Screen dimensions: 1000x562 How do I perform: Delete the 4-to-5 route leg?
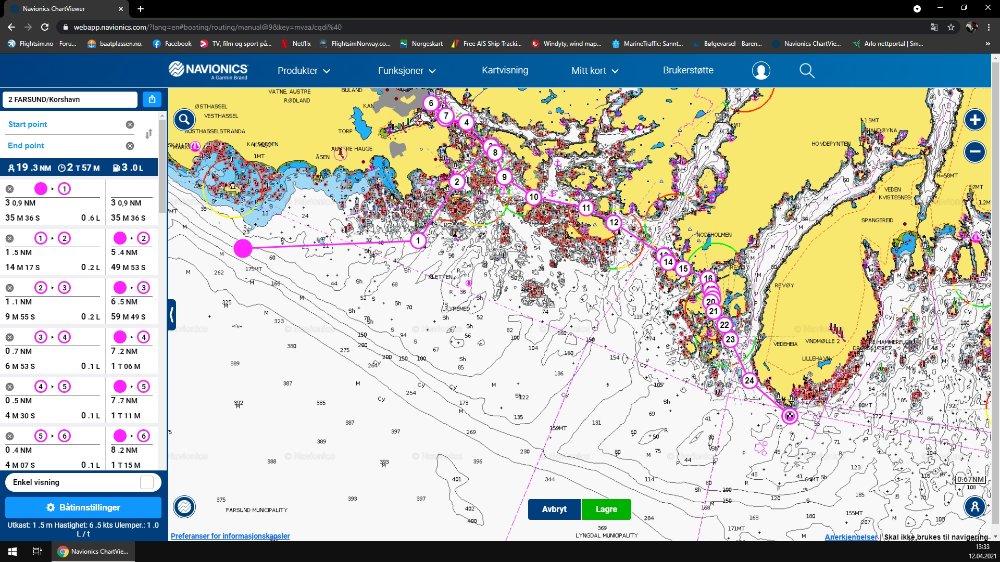tap(10, 387)
